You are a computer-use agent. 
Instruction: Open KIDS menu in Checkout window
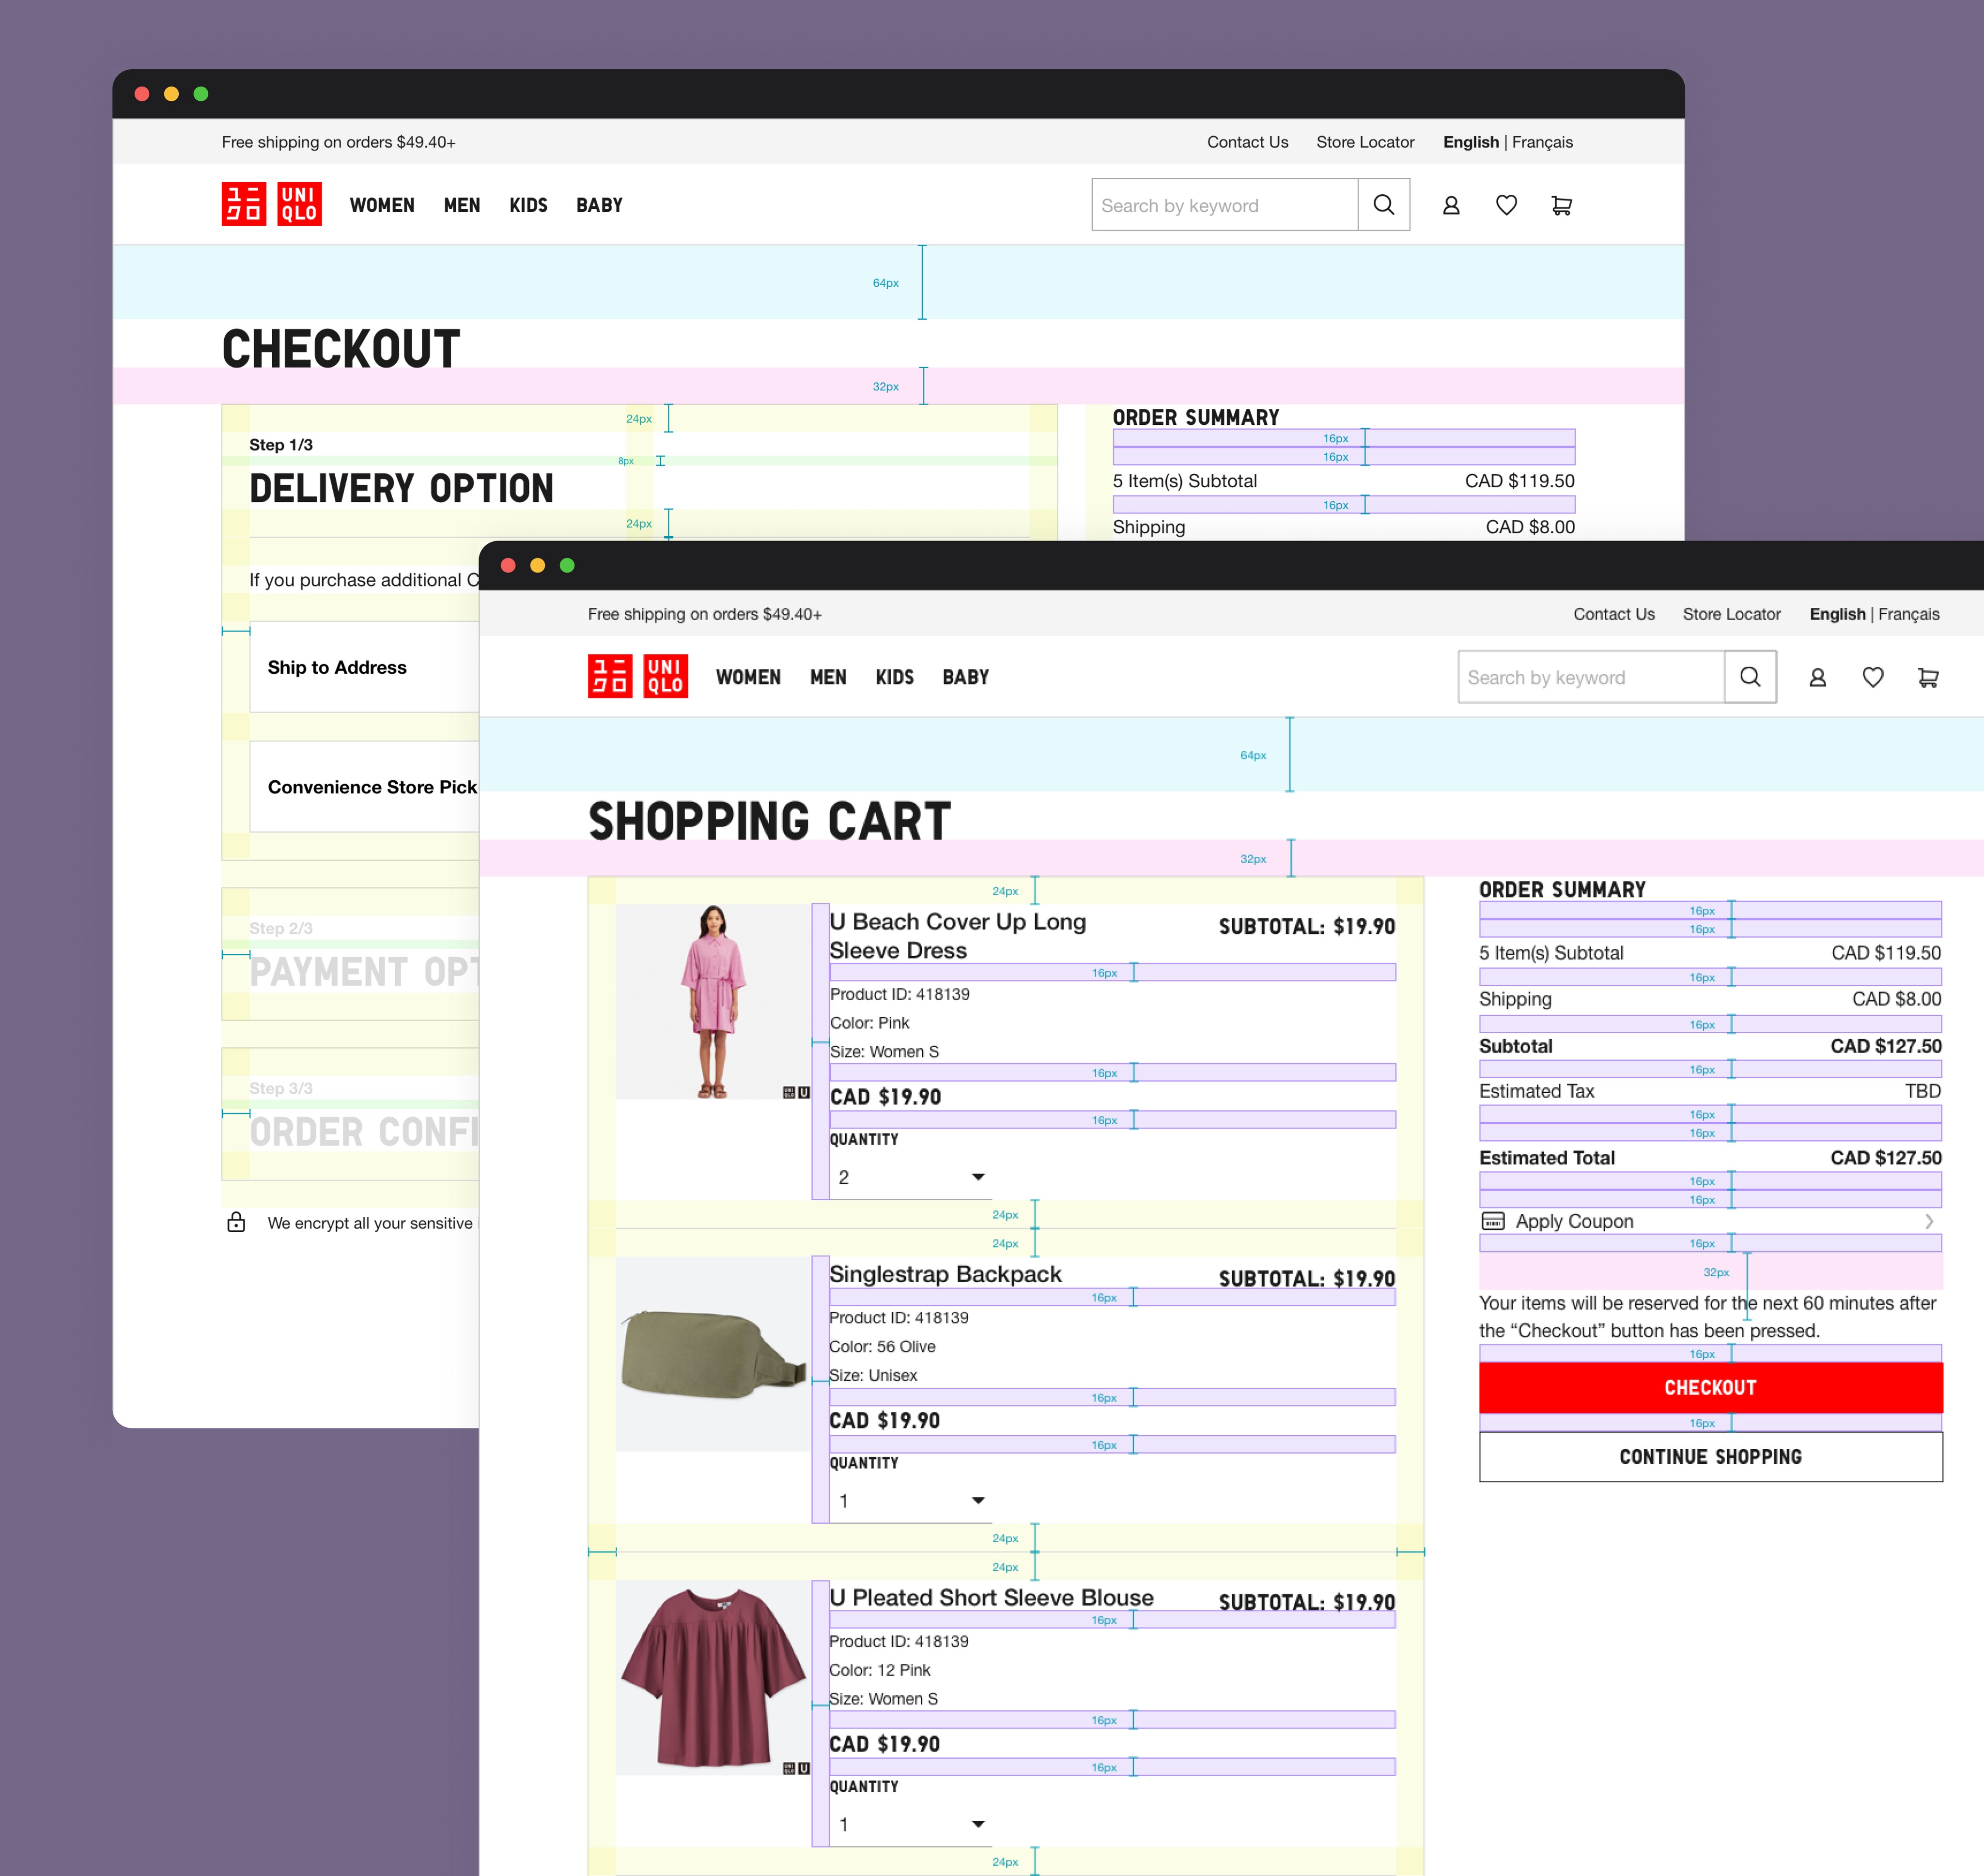[x=528, y=205]
